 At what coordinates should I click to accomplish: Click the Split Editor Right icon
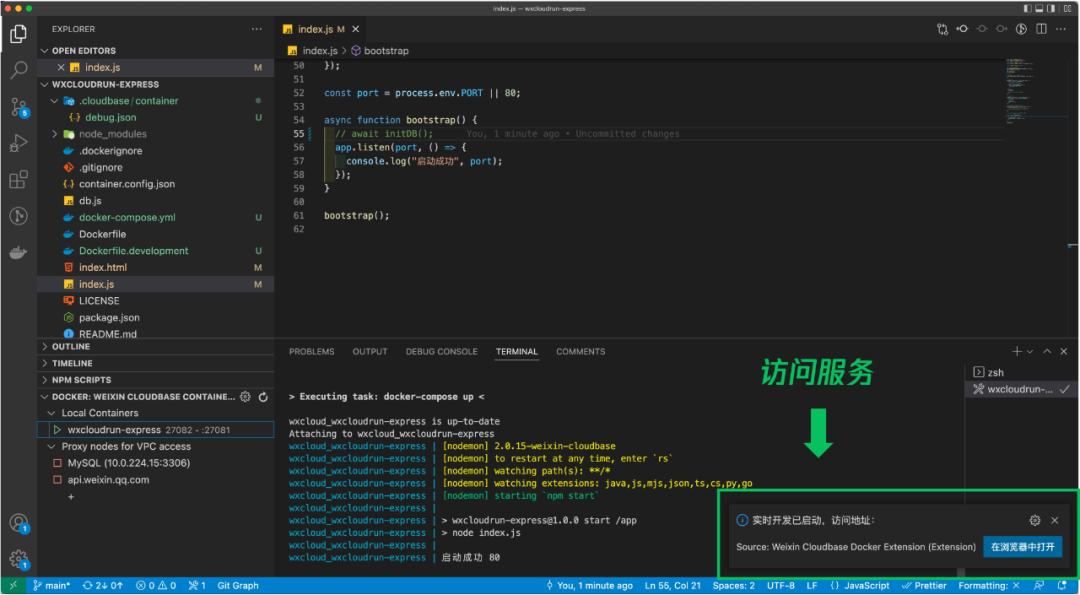click(1041, 29)
